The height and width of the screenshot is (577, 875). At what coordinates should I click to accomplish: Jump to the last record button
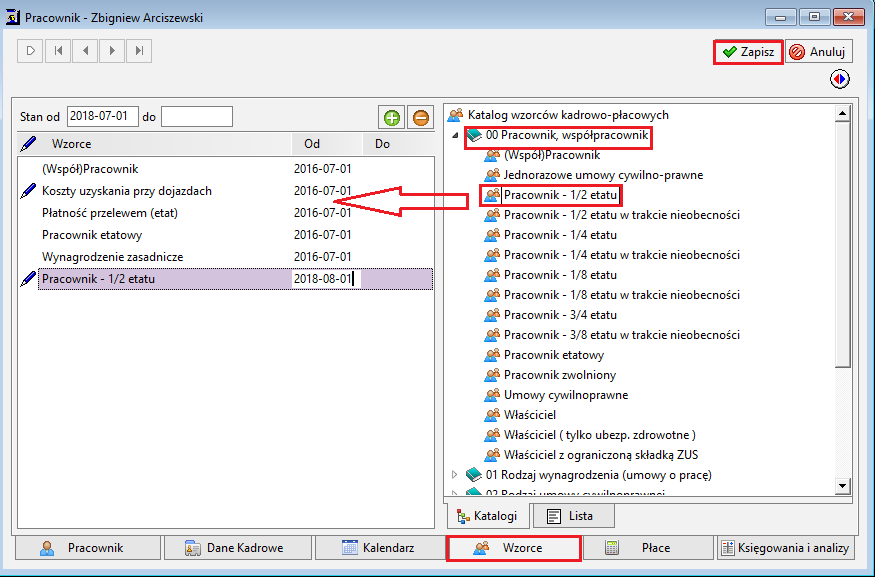139,51
